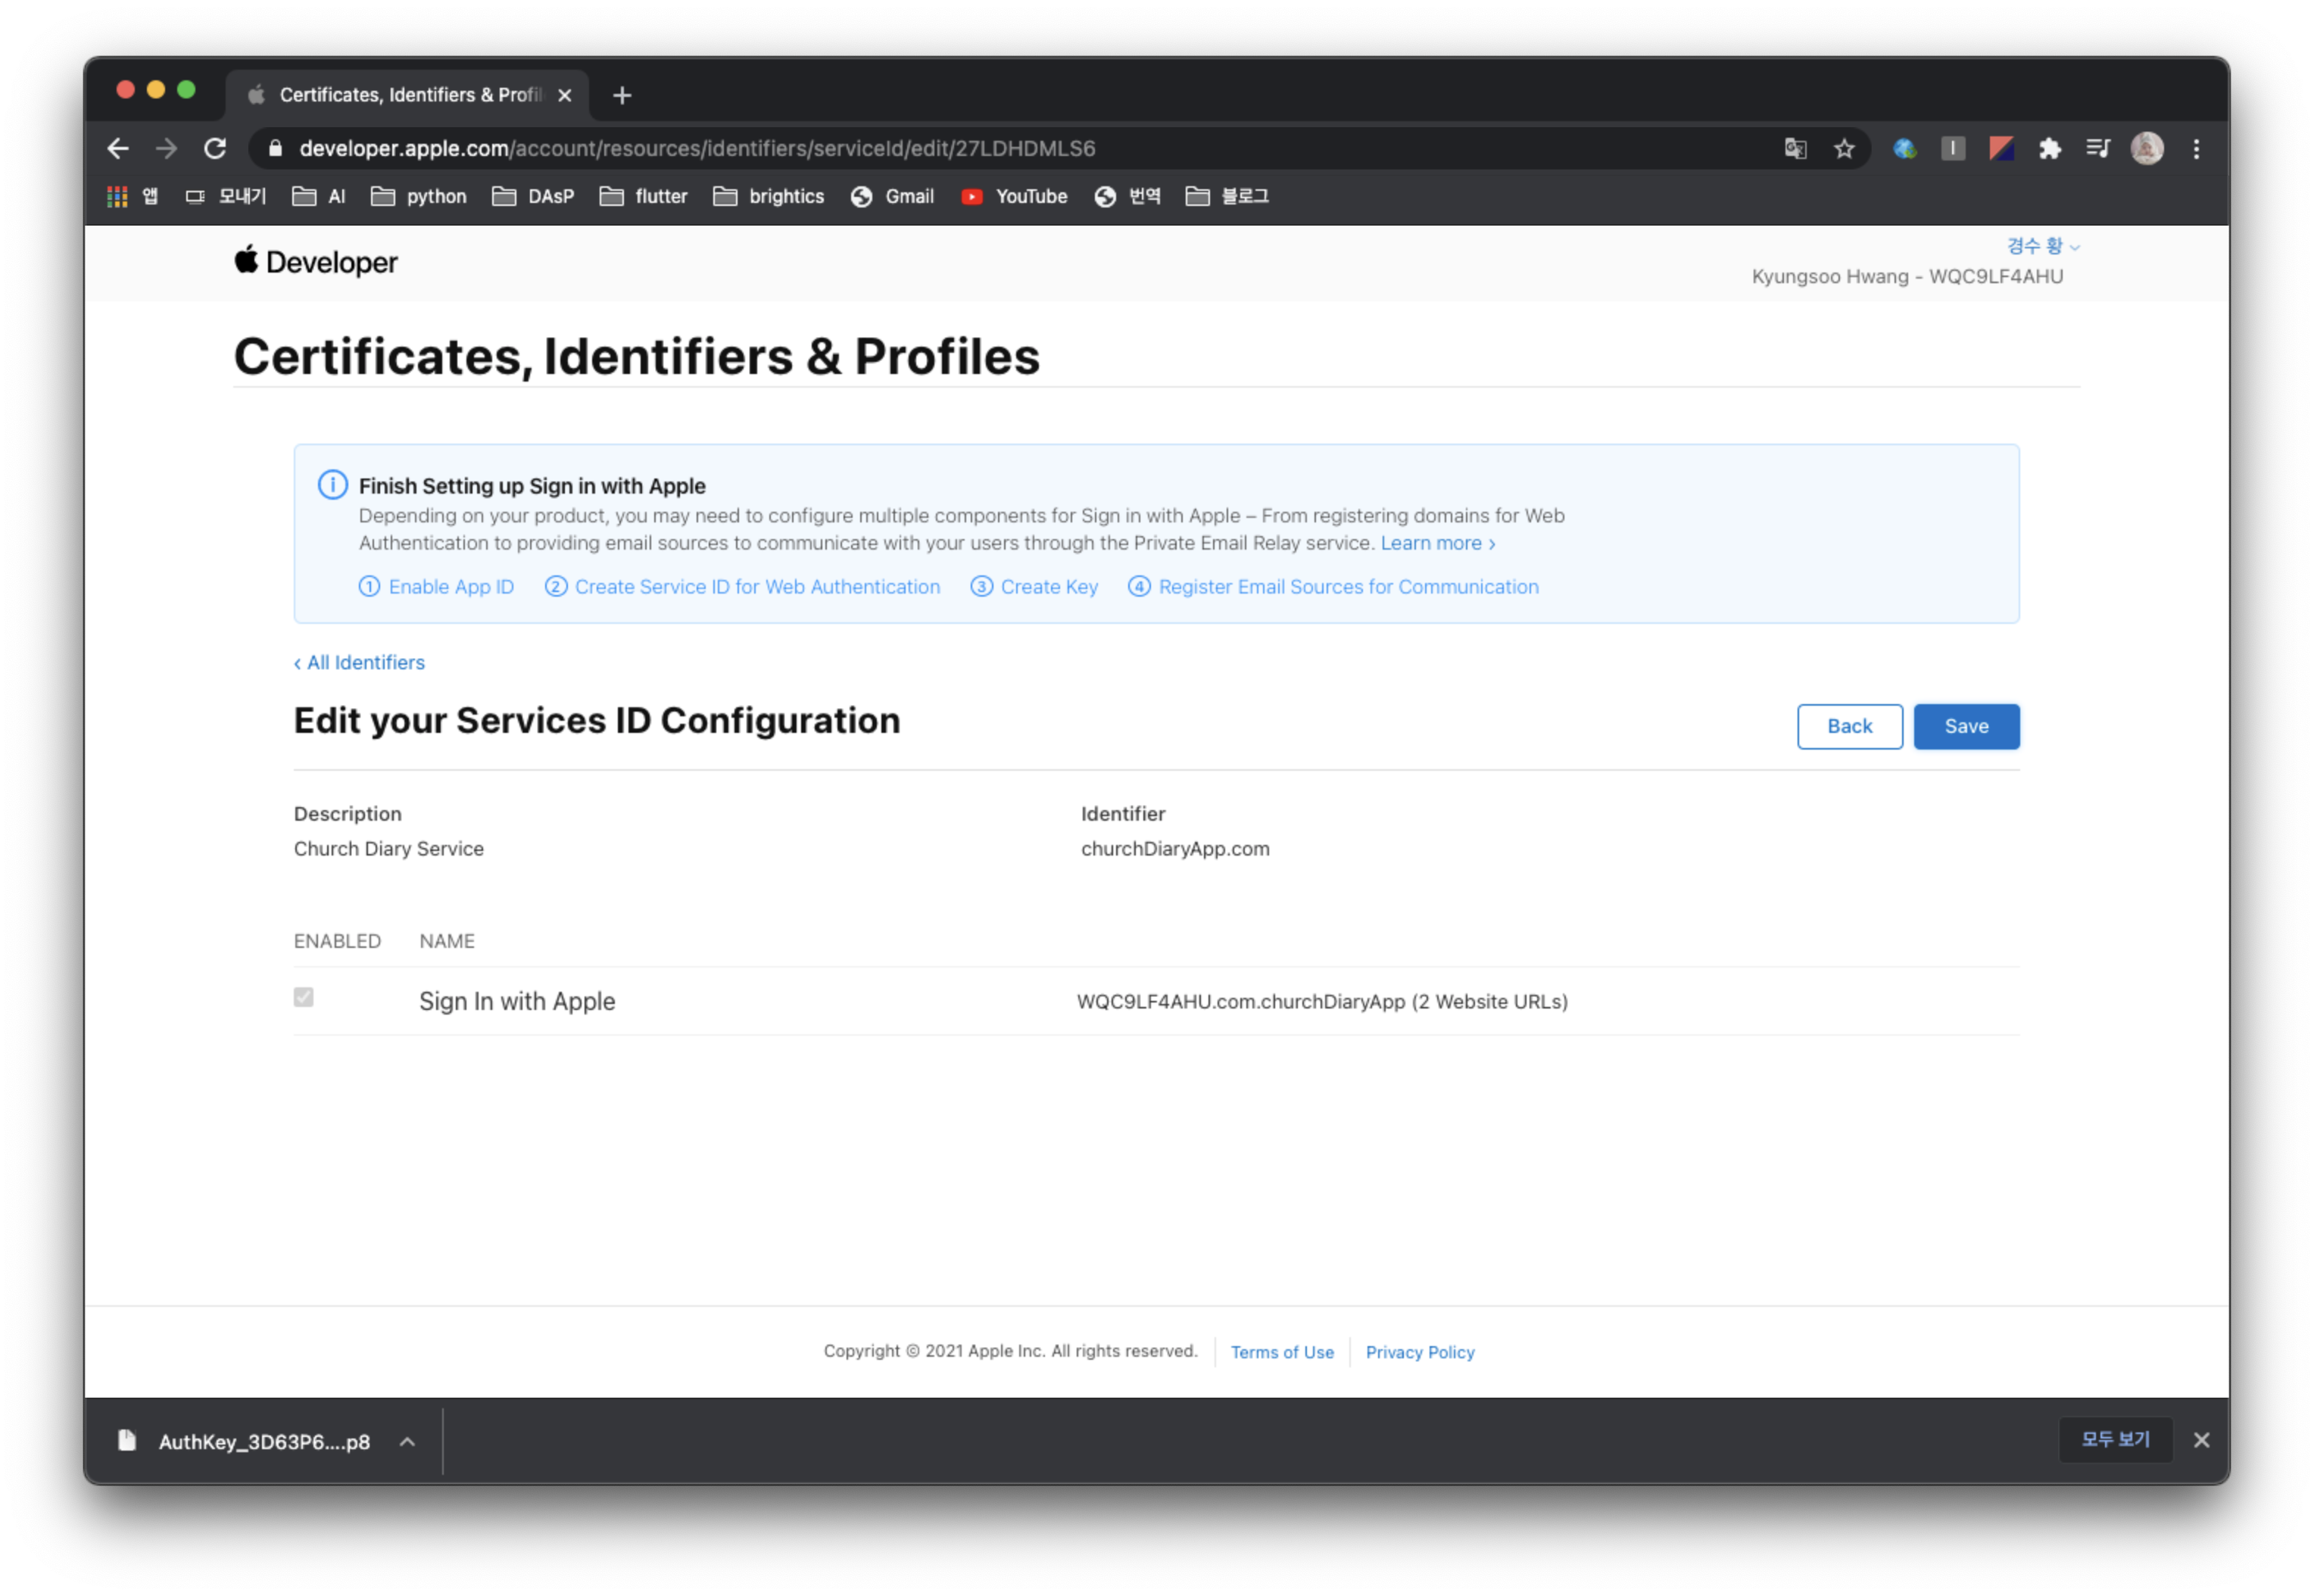The width and height of the screenshot is (2314, 1596).
Task: Bookmark this page with star icon
Action: (1844, 149)
